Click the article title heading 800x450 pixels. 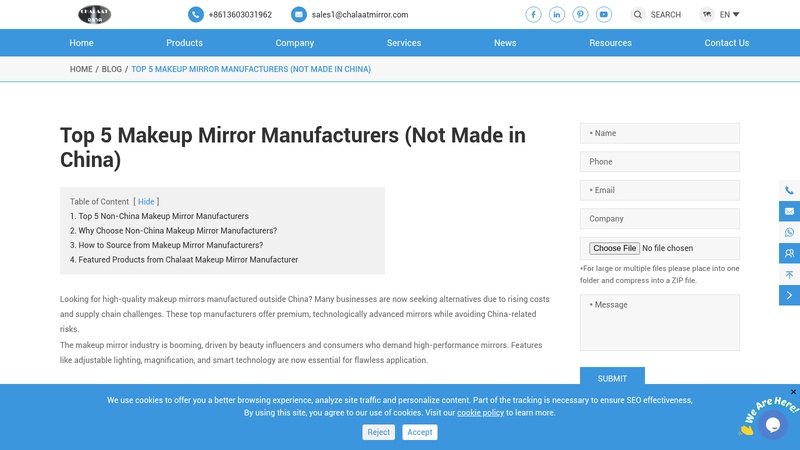point(293,147)
